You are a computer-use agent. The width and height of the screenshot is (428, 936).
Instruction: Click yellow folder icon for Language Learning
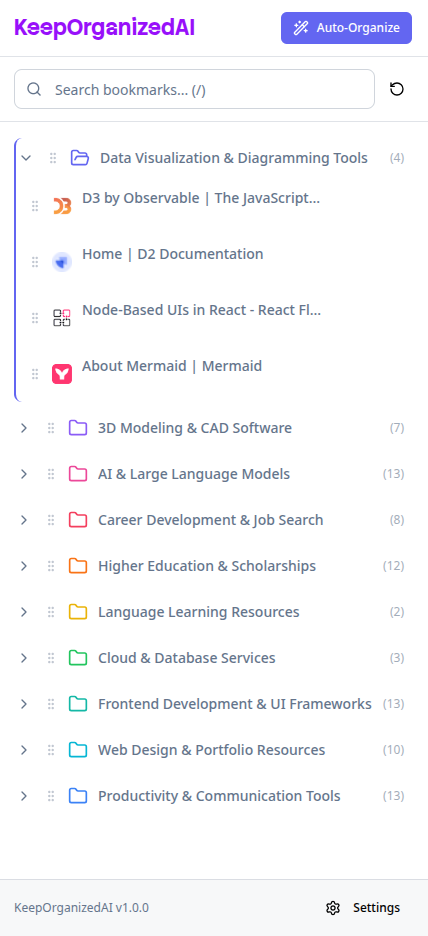coord(78,612)
